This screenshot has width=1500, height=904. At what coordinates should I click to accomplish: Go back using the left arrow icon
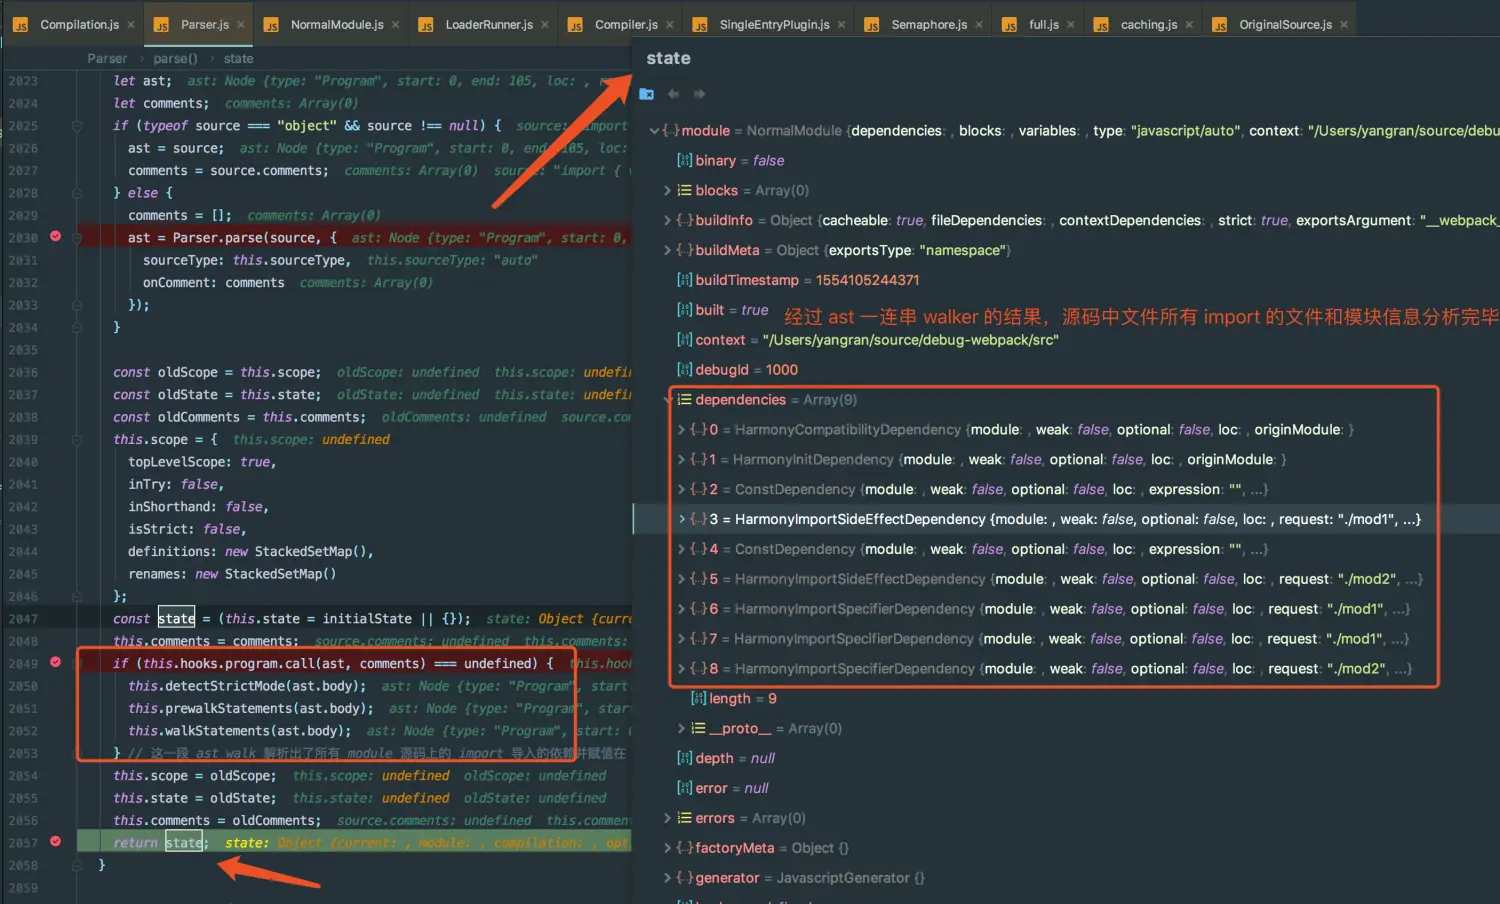pyautogui.click(x=673, y=94)
